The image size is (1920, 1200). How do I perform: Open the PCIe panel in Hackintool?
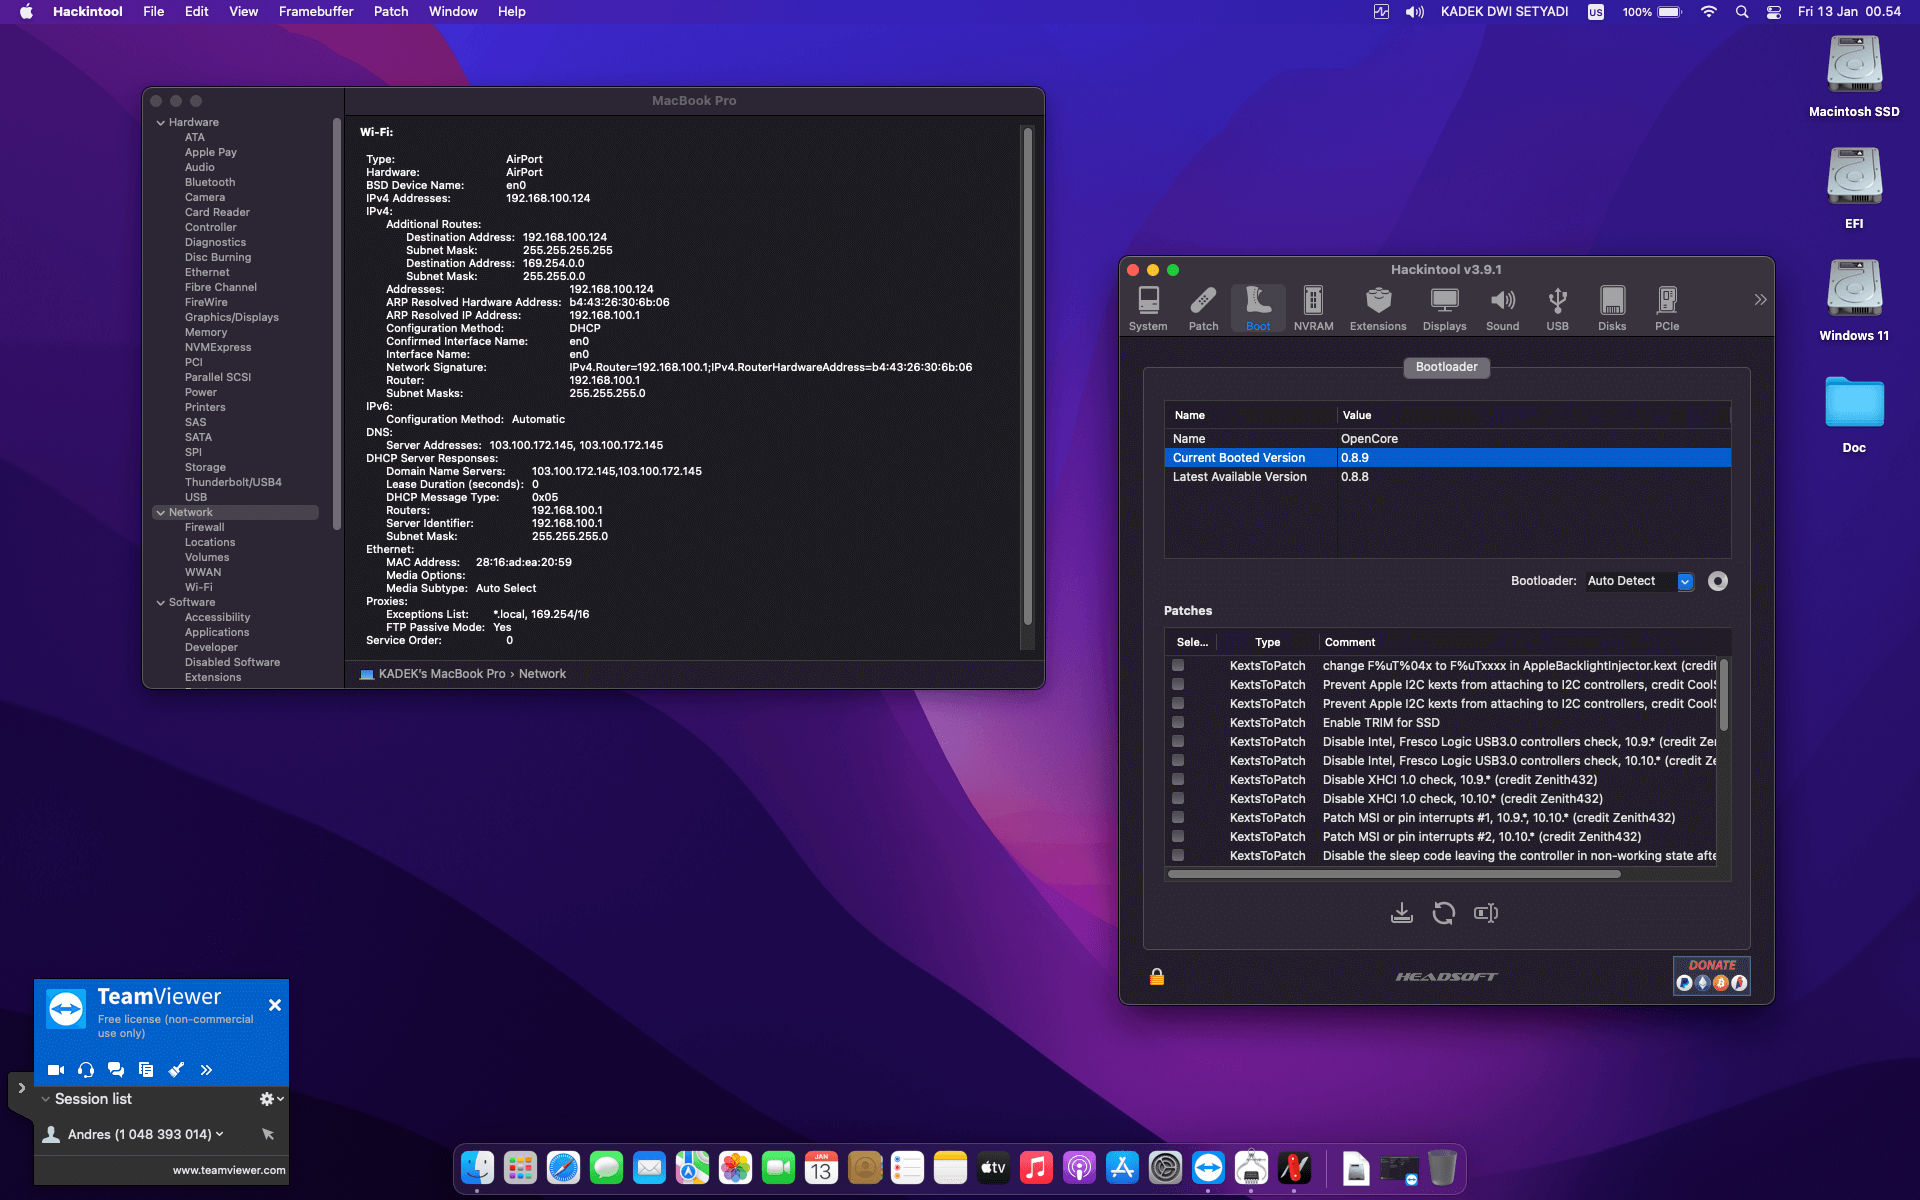[1666, 307]
